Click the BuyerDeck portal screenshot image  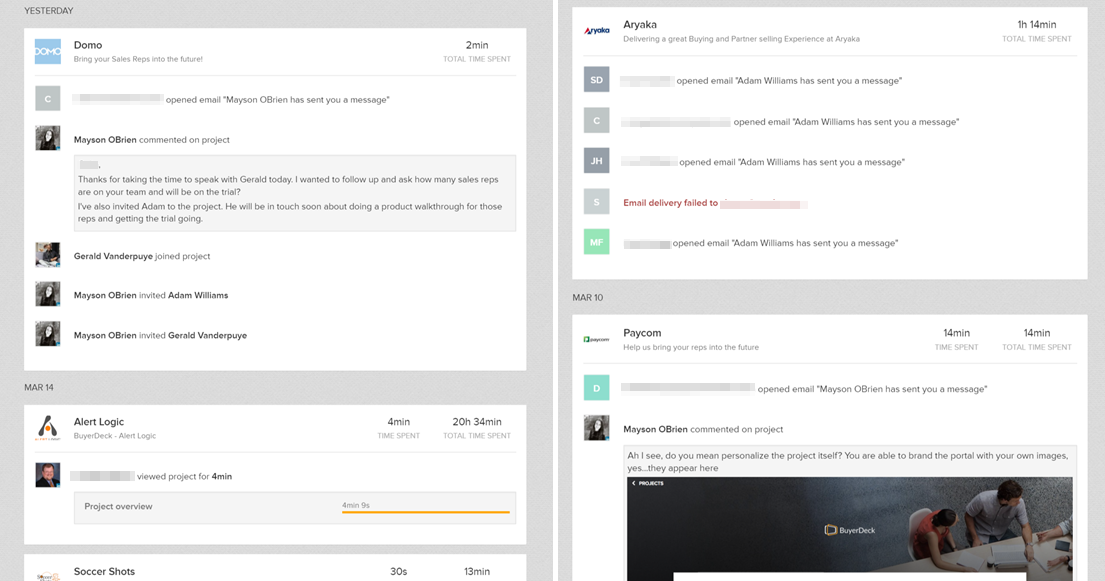pos(850,529)
